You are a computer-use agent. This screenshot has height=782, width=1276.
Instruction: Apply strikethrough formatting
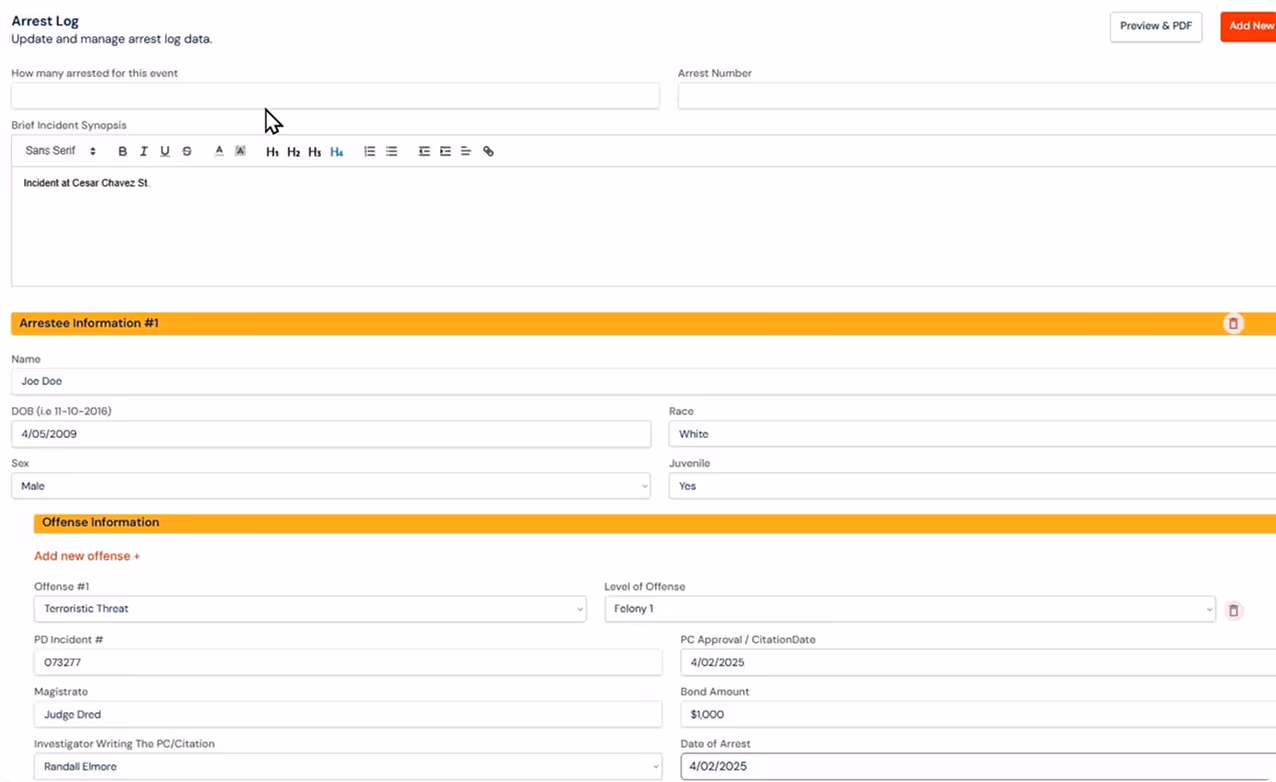pyautogui.click(x=187, y=151)
